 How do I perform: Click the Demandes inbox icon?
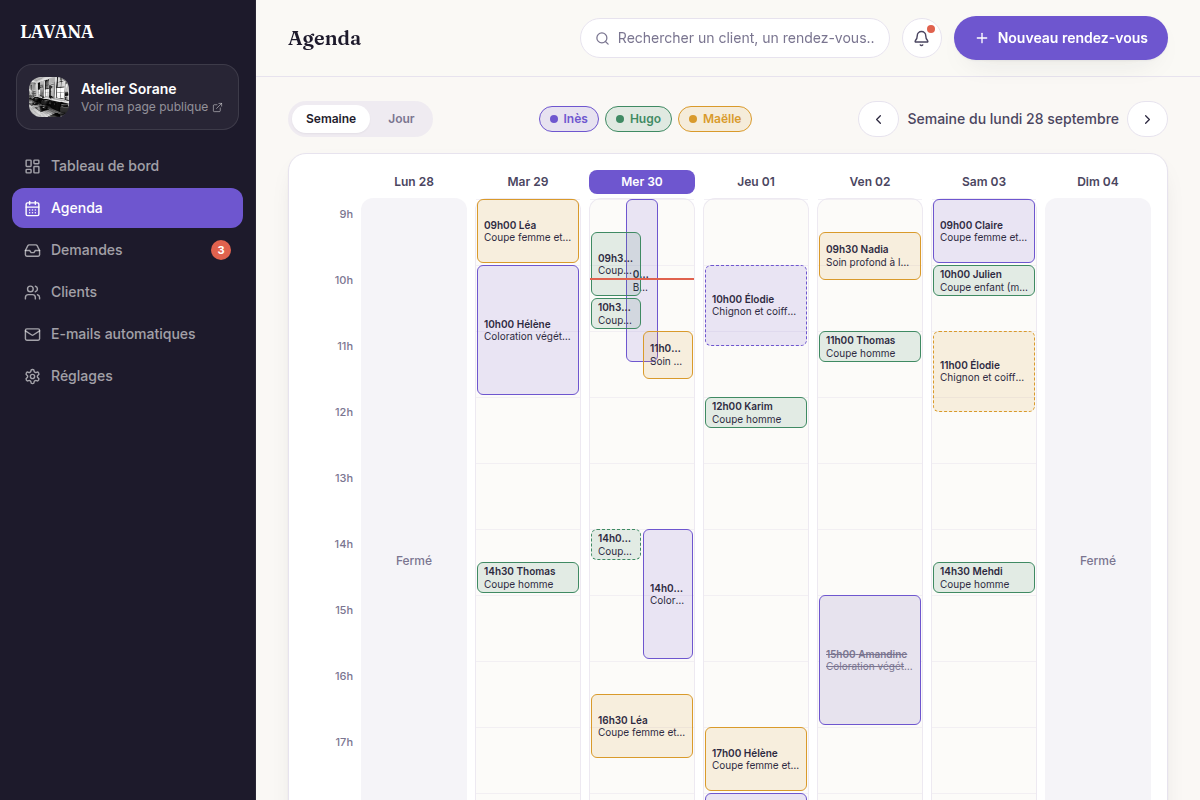(x=32, y=250)
